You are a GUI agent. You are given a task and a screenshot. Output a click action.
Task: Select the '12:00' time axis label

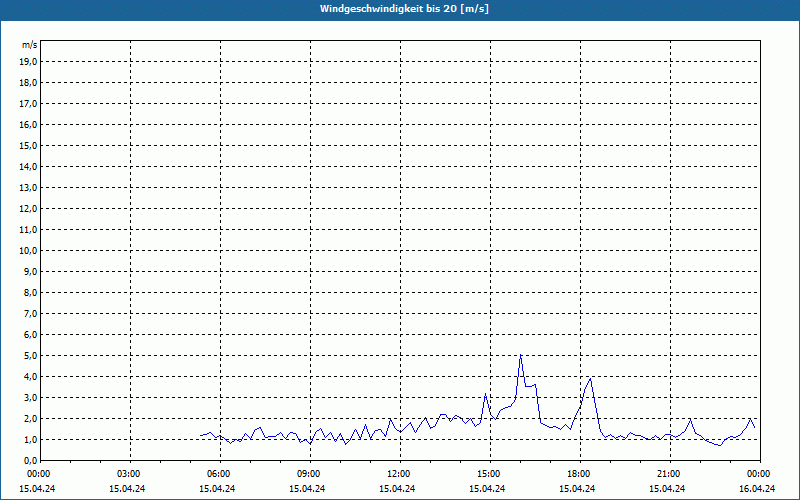point(399,474)
